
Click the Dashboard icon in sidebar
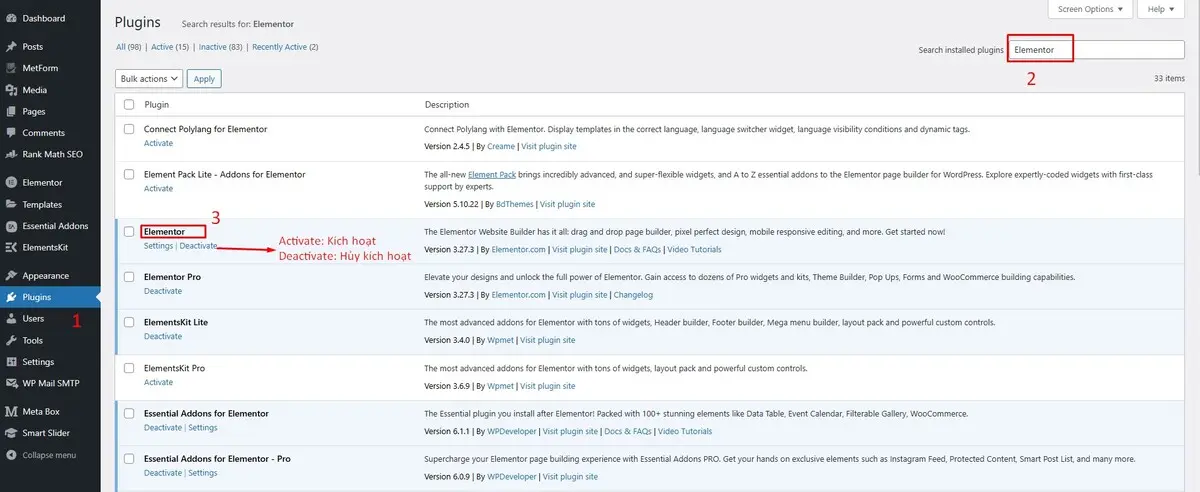(11, 18)
